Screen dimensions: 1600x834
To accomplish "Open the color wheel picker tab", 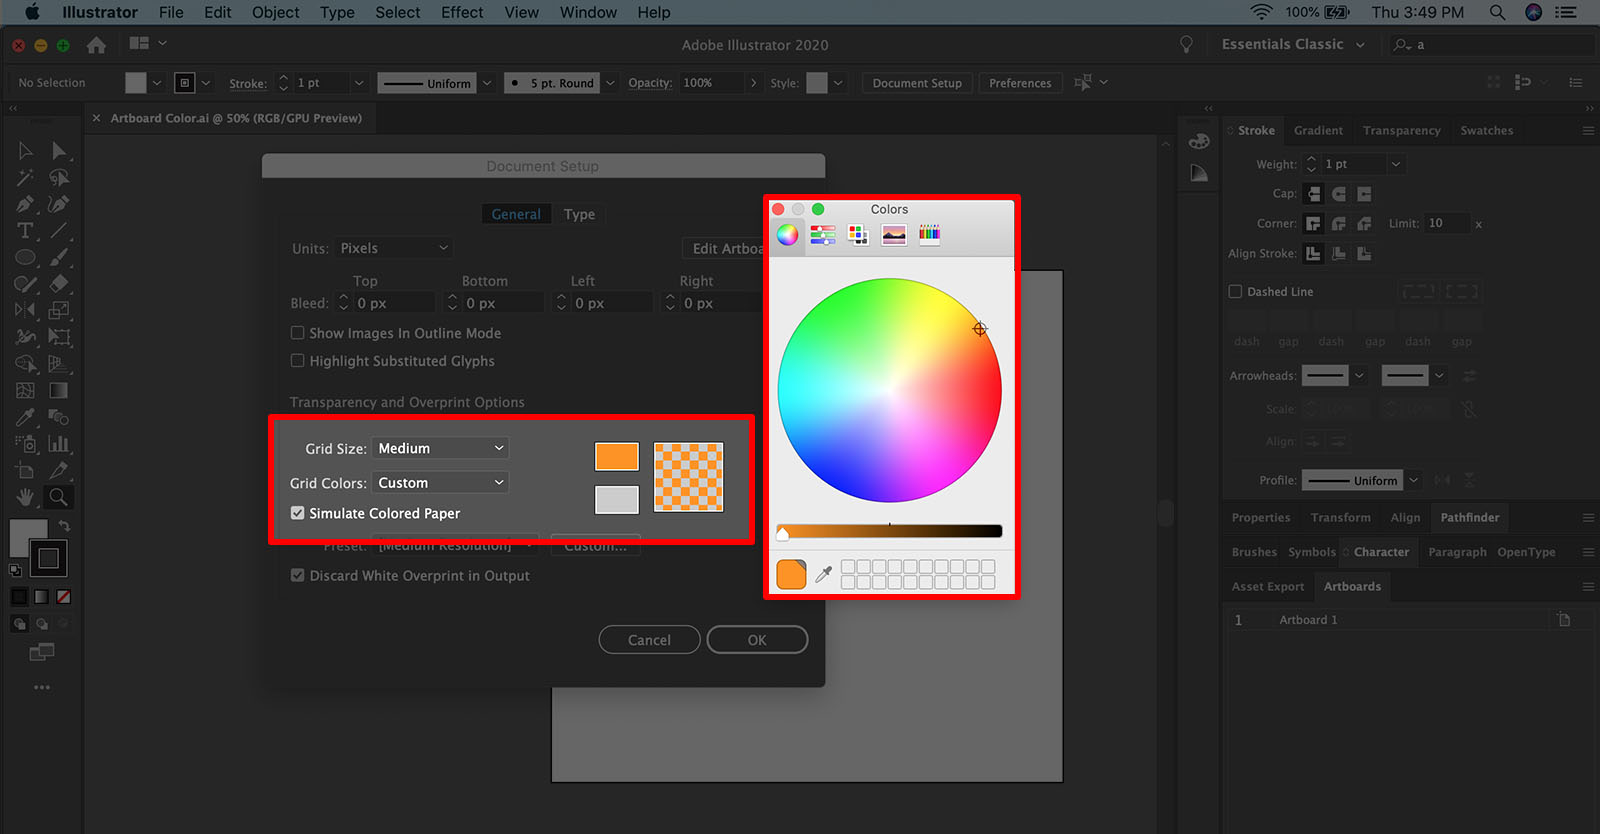I will click(788, 235).
